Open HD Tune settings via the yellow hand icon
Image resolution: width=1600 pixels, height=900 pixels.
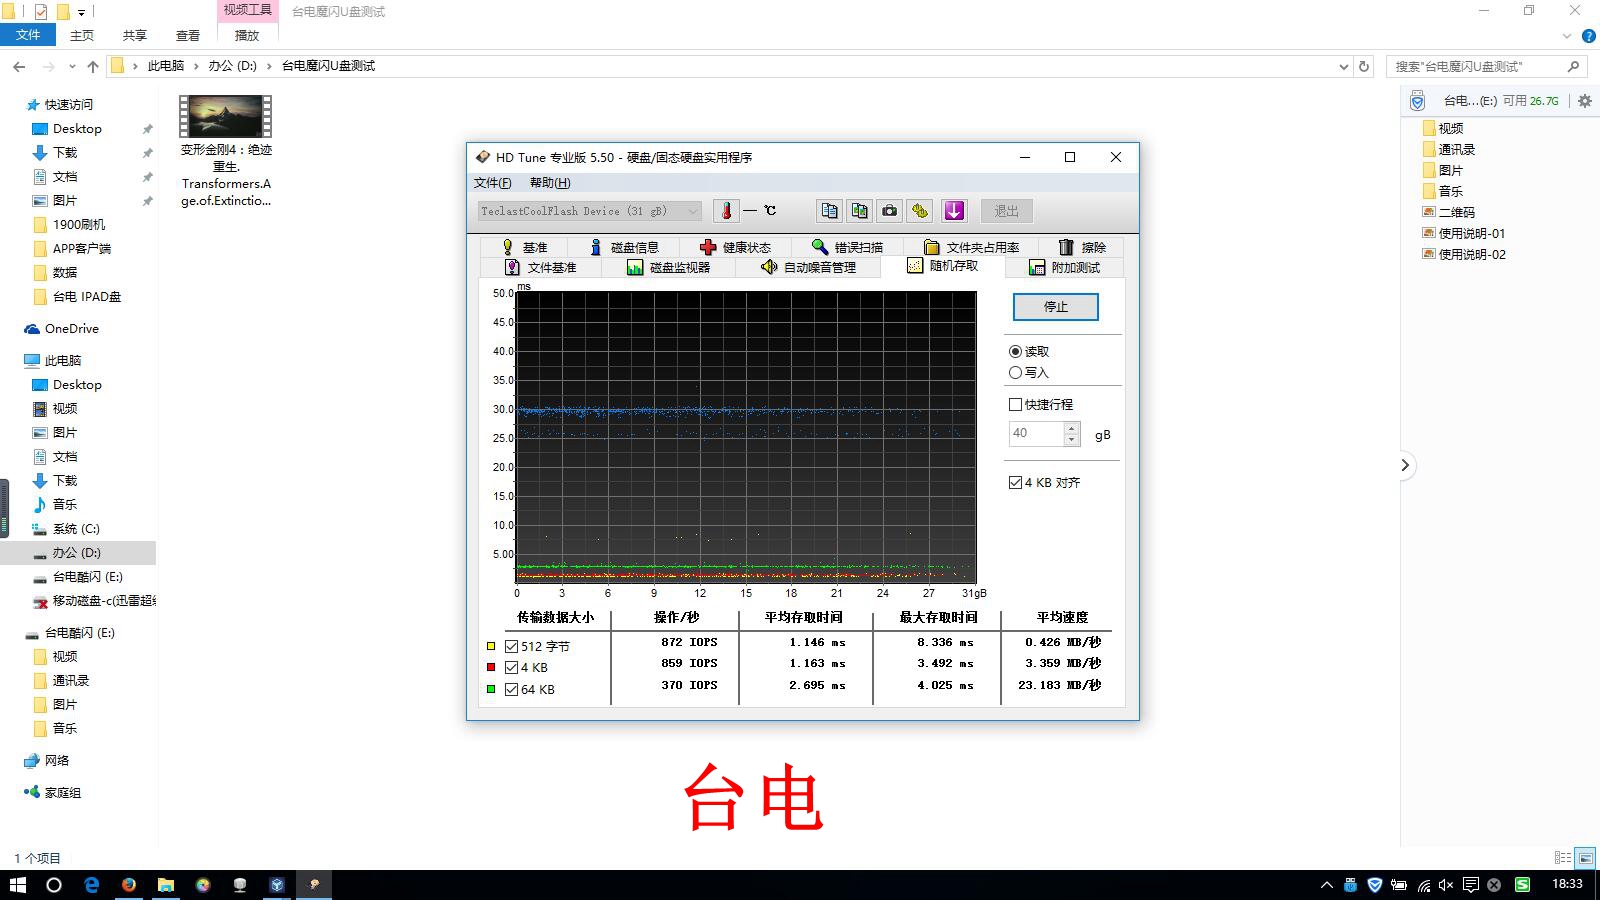click(x=919, y=210)
